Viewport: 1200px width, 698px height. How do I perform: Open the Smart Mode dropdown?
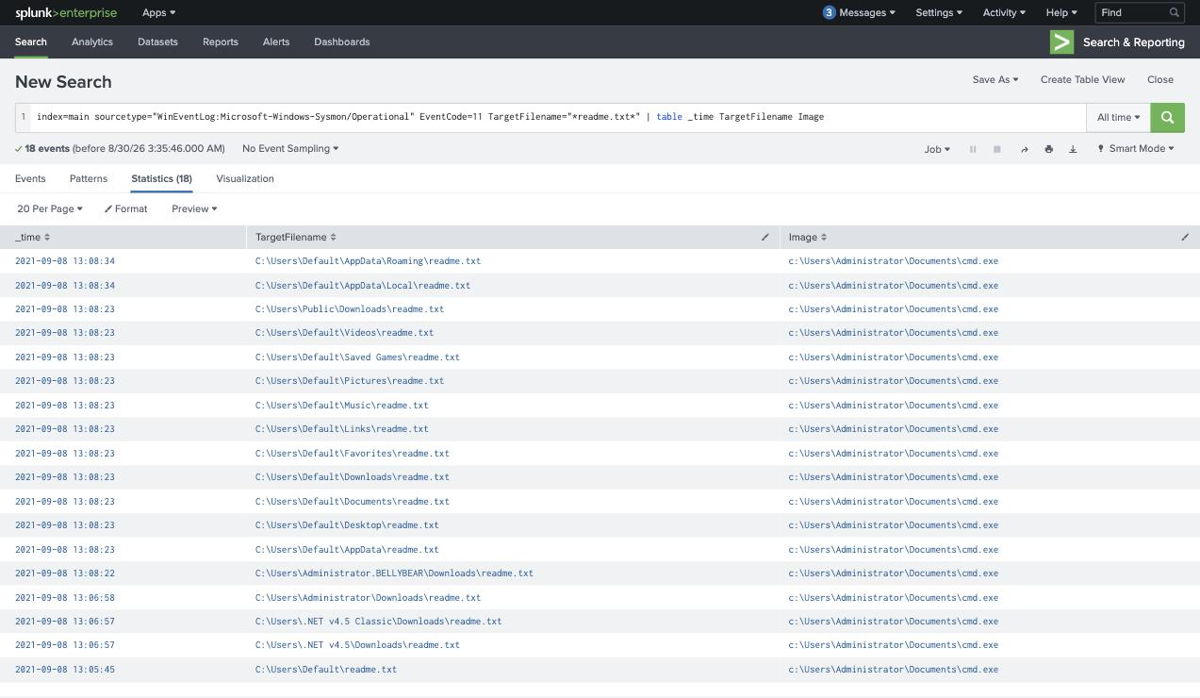pyautogui.click(x=1135, y=149)
